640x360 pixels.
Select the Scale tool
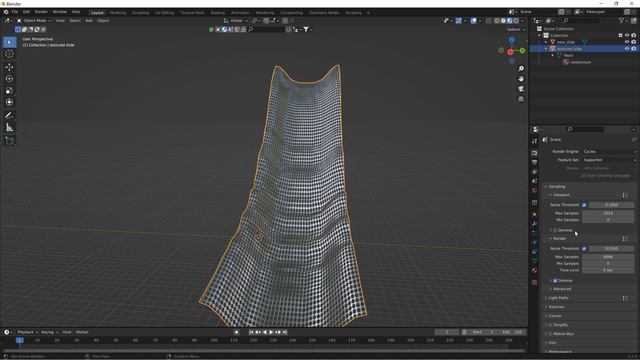[x=9, y=91]
